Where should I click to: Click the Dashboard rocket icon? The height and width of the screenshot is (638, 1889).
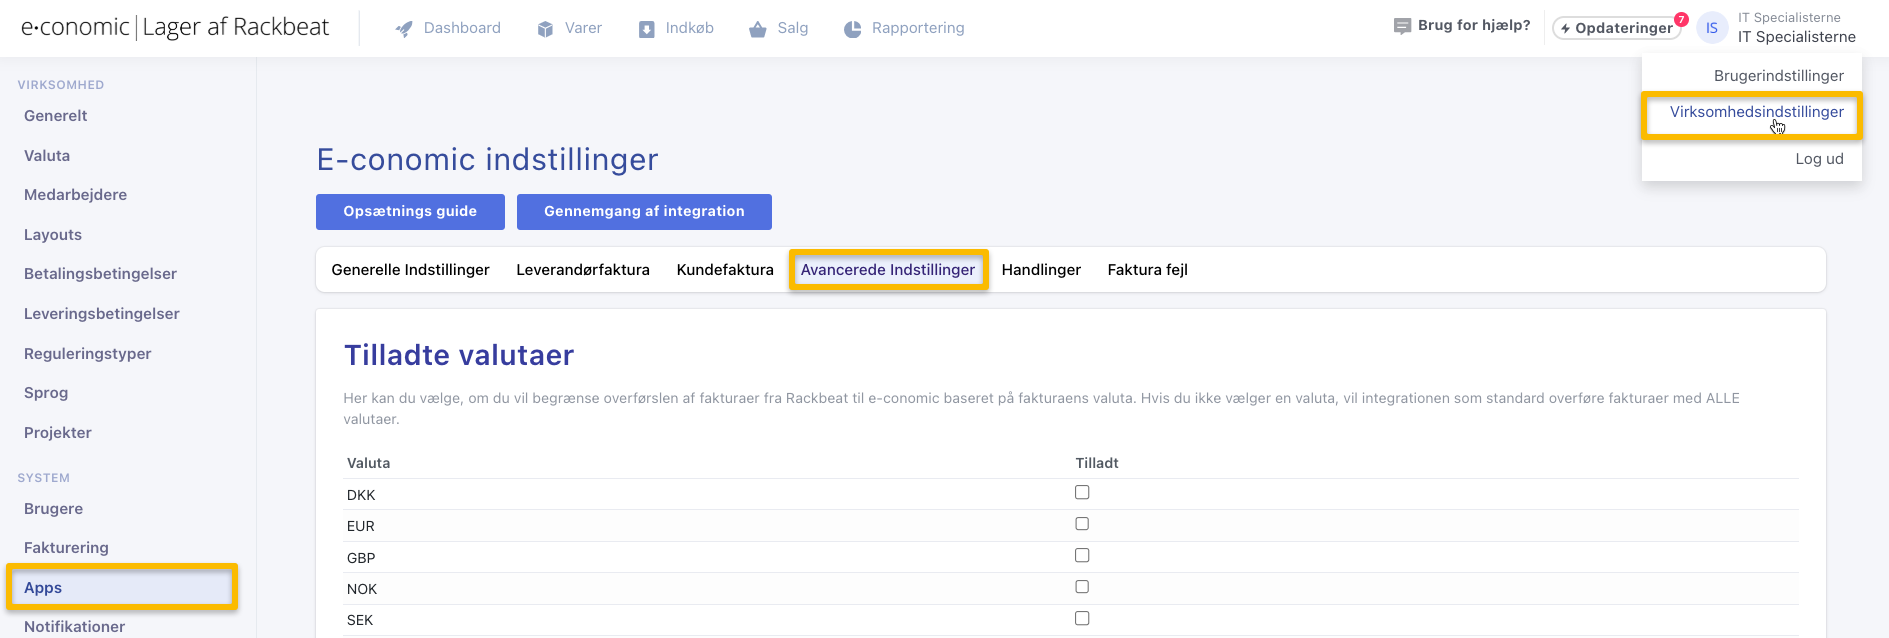coord(404,29)
